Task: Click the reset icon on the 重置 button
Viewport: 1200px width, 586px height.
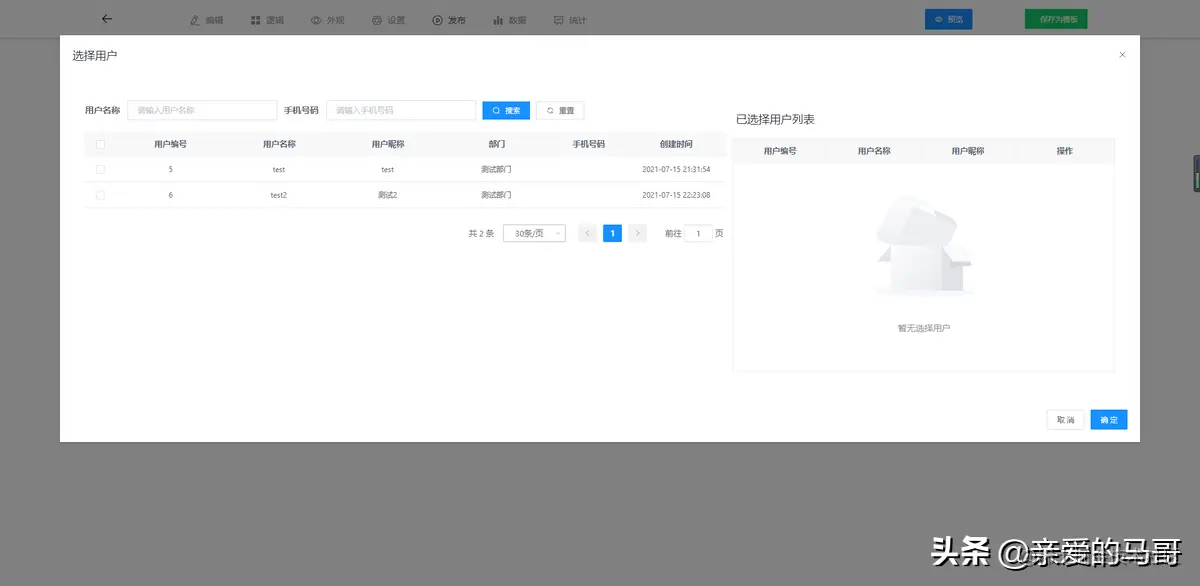Action: point(549,110)
